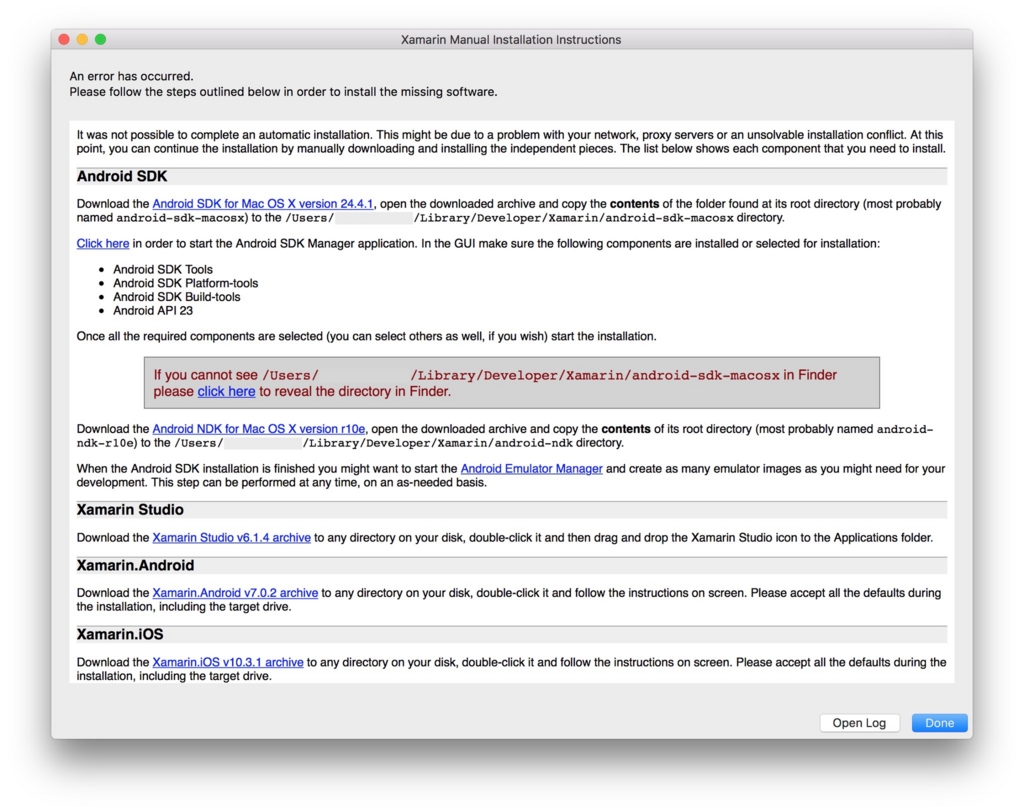Close the window with the red button

click(64, 39)
